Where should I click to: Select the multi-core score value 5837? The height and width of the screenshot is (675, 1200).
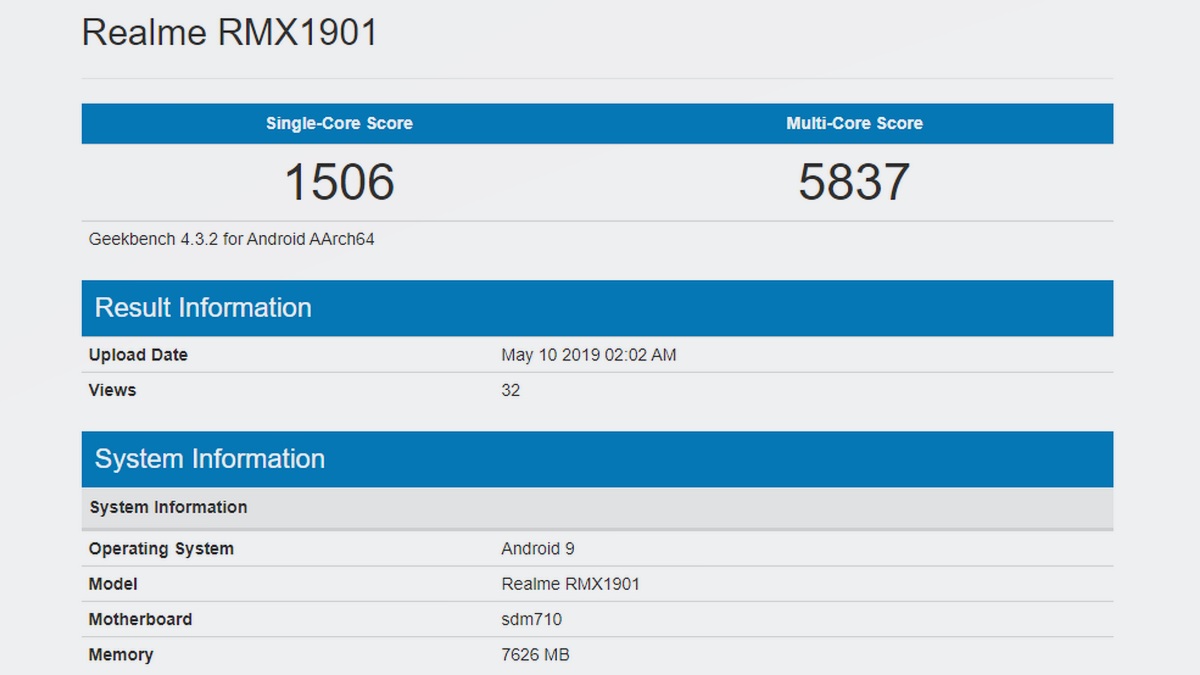tap(854, 182)
